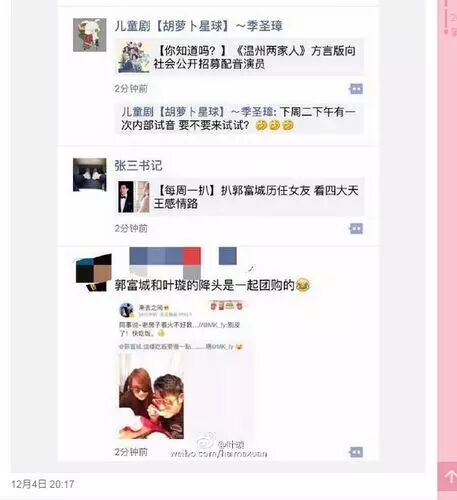
Task: Open thumbnail of 每周一扒 article
Action: click(134, 197)
